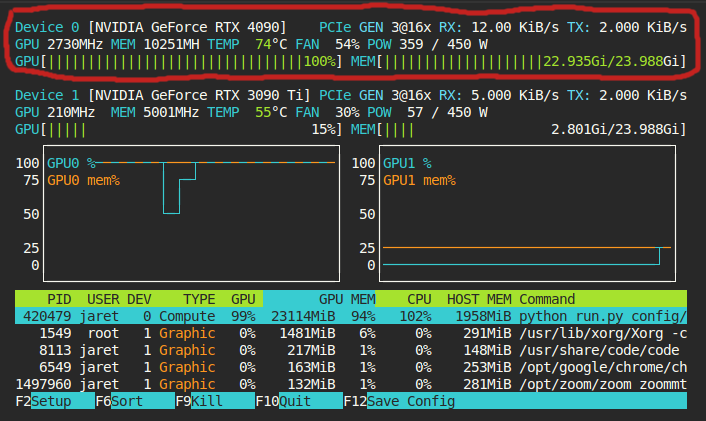The image size is (706, 421).
Task: Click the Device 1 RTX 3090 Ti label
Action: click(x=163, y=95)
